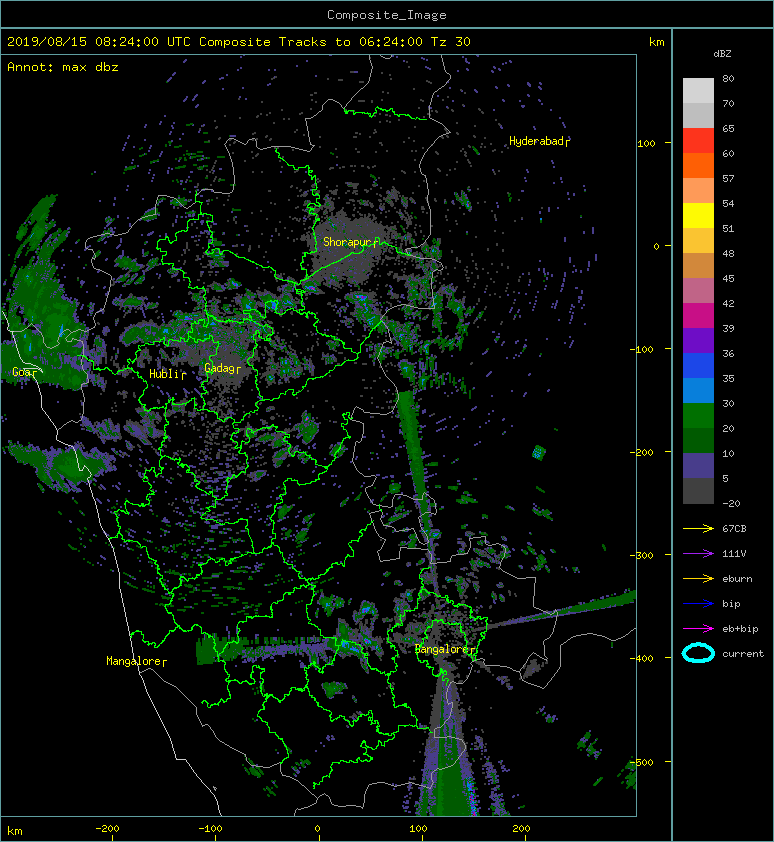This screenshot has height=842, width=774.
Task: Click the Gadag city label
Action: point(222,368)
